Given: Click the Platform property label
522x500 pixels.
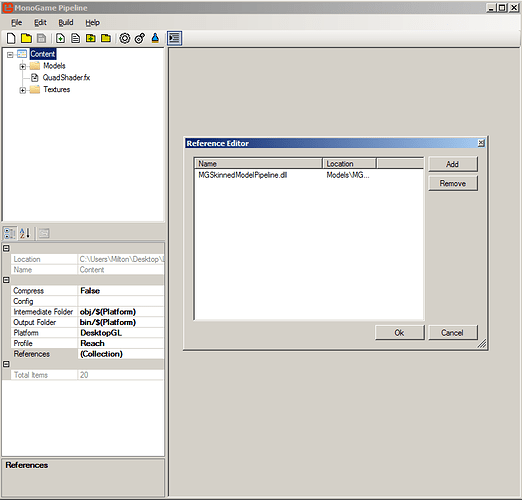Looking at the screenshot, I should (26, 333).
